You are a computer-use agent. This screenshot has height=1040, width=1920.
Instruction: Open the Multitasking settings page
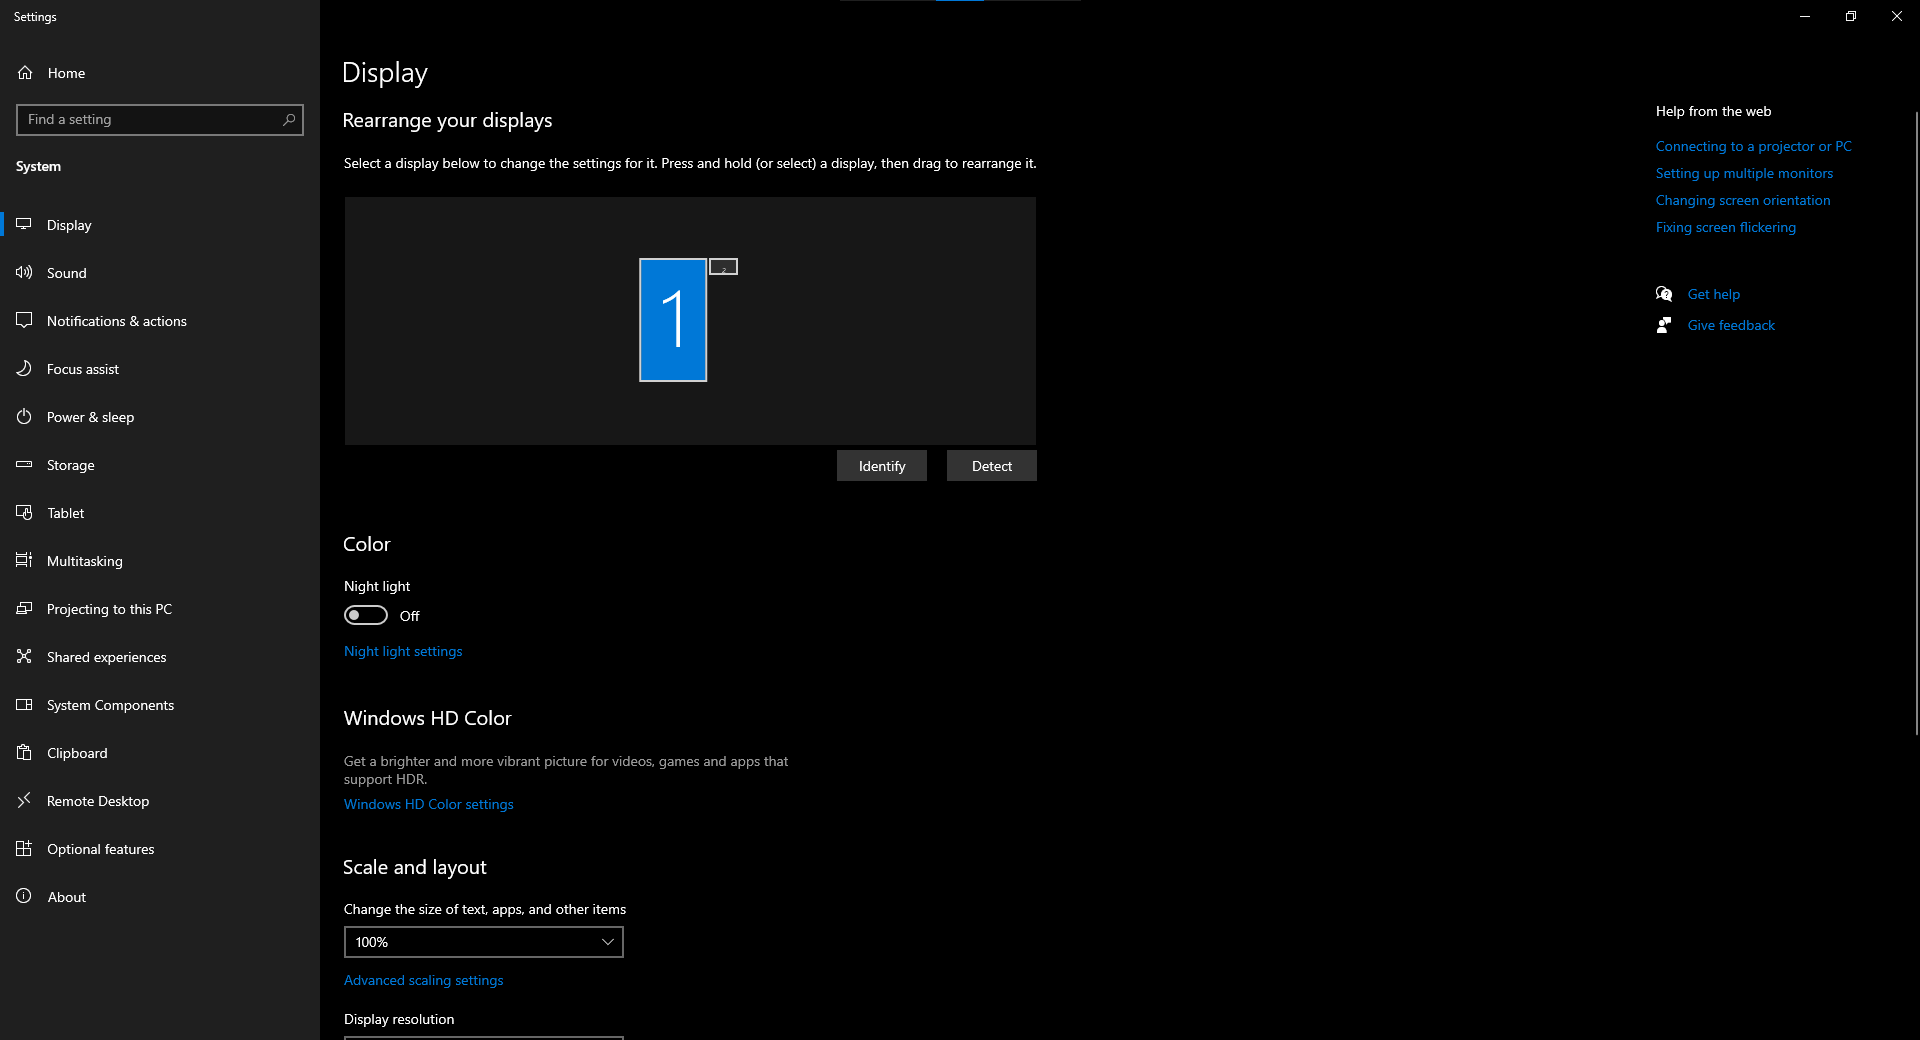85,561
